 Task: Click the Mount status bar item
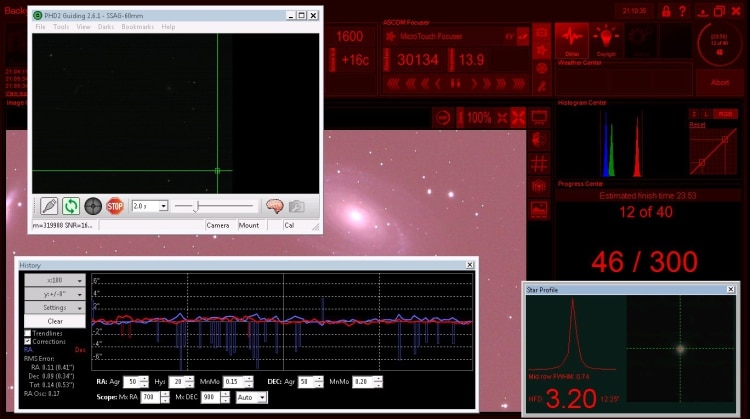pyautogui.click(x=249, y=225)
